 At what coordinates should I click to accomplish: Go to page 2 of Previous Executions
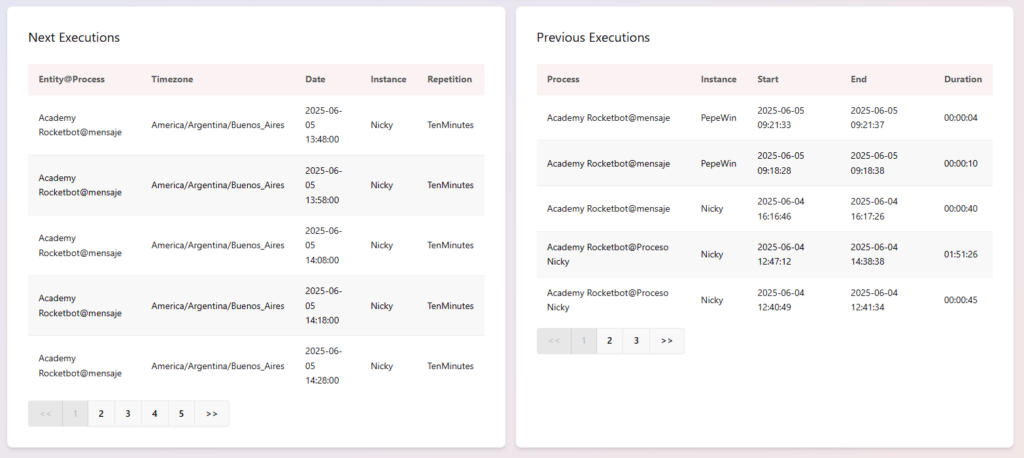click(x=609, y=341)
